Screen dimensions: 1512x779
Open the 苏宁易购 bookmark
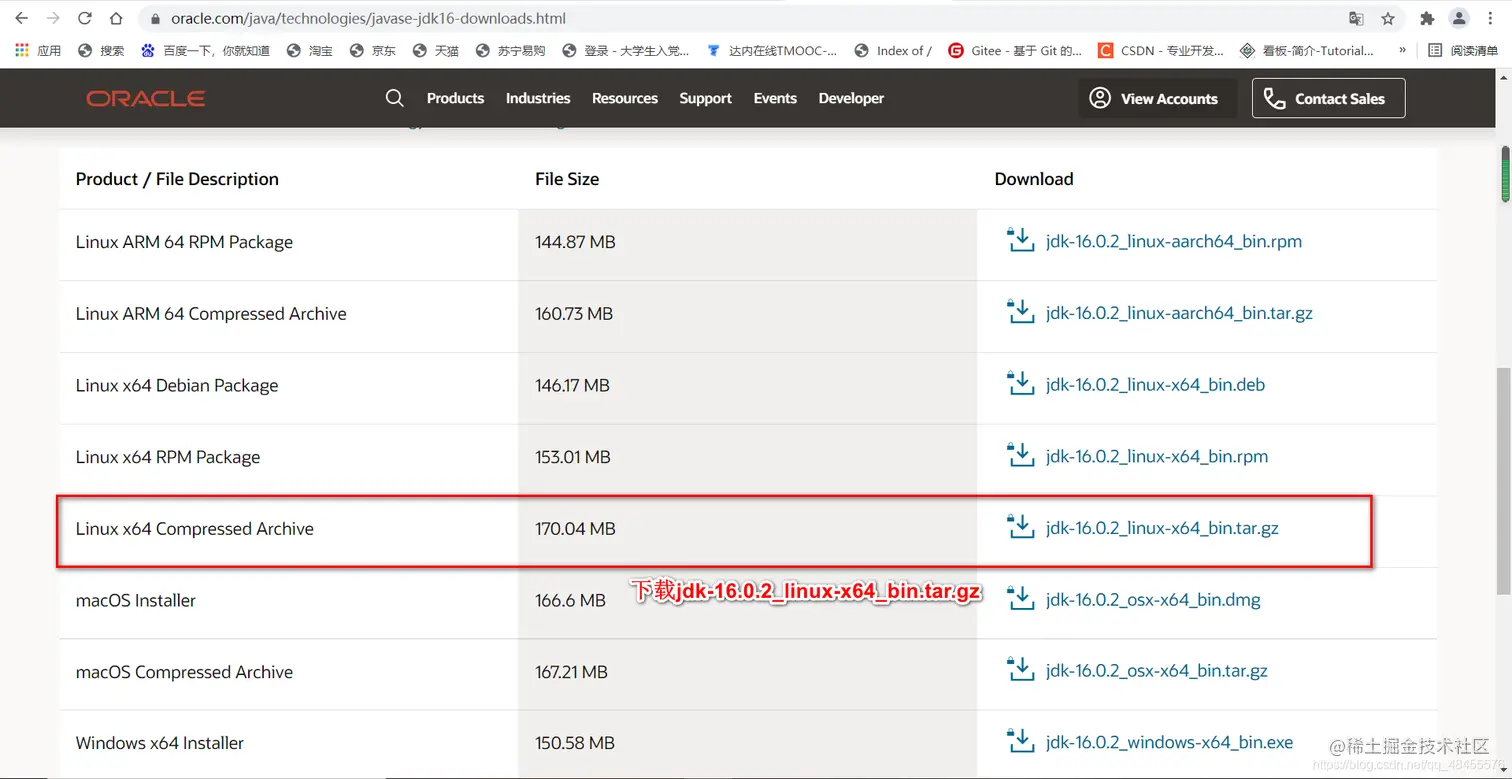[510, 50]
